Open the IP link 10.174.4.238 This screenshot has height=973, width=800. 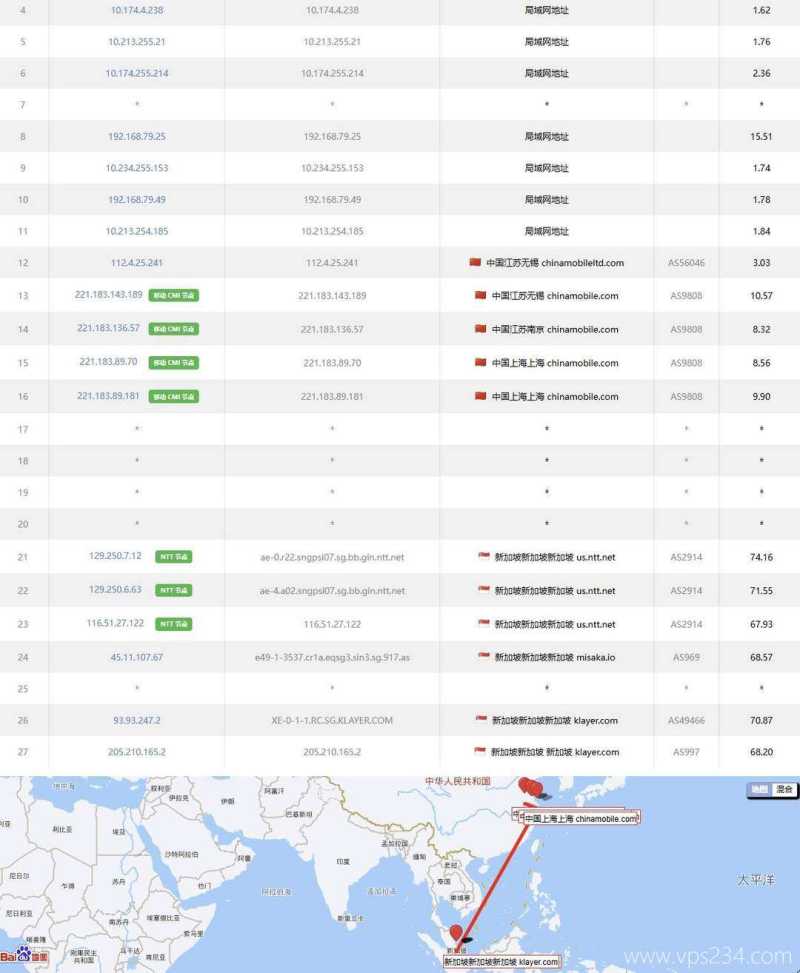tap(135, 10)
